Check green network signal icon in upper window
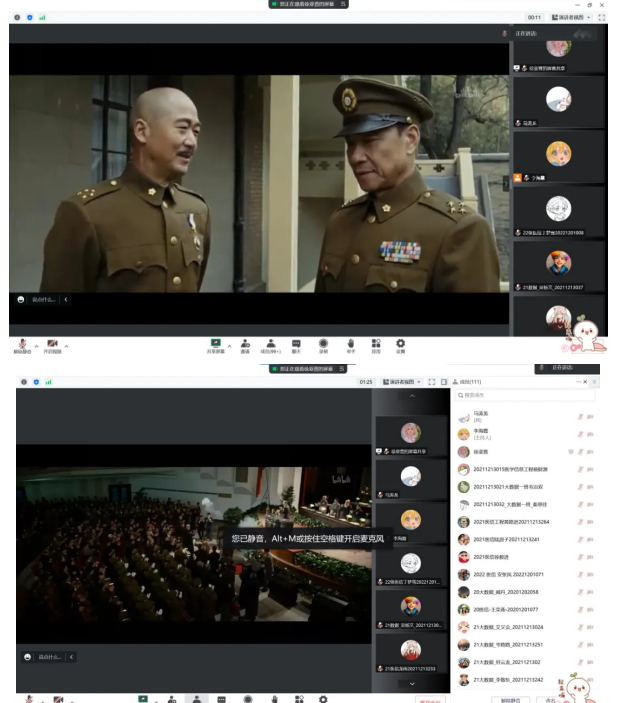 (42, 17)
